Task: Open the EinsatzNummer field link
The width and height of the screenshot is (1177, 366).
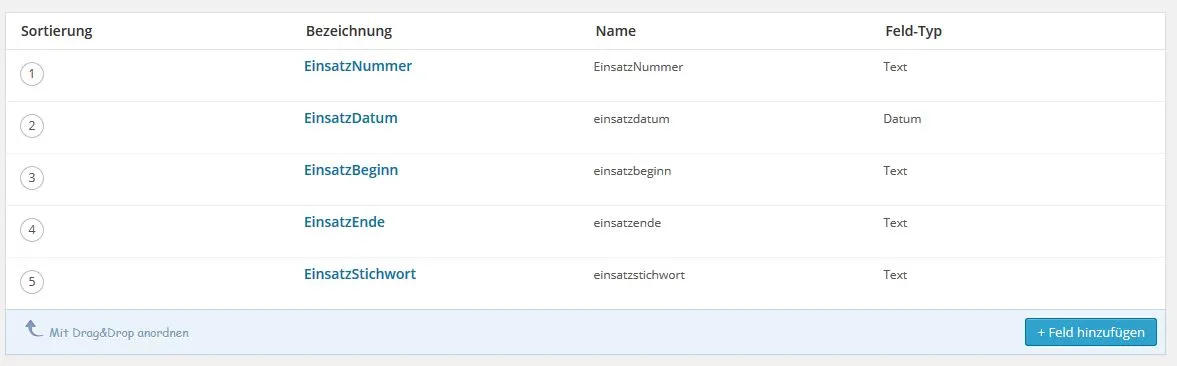Action: tap(358, 66)
